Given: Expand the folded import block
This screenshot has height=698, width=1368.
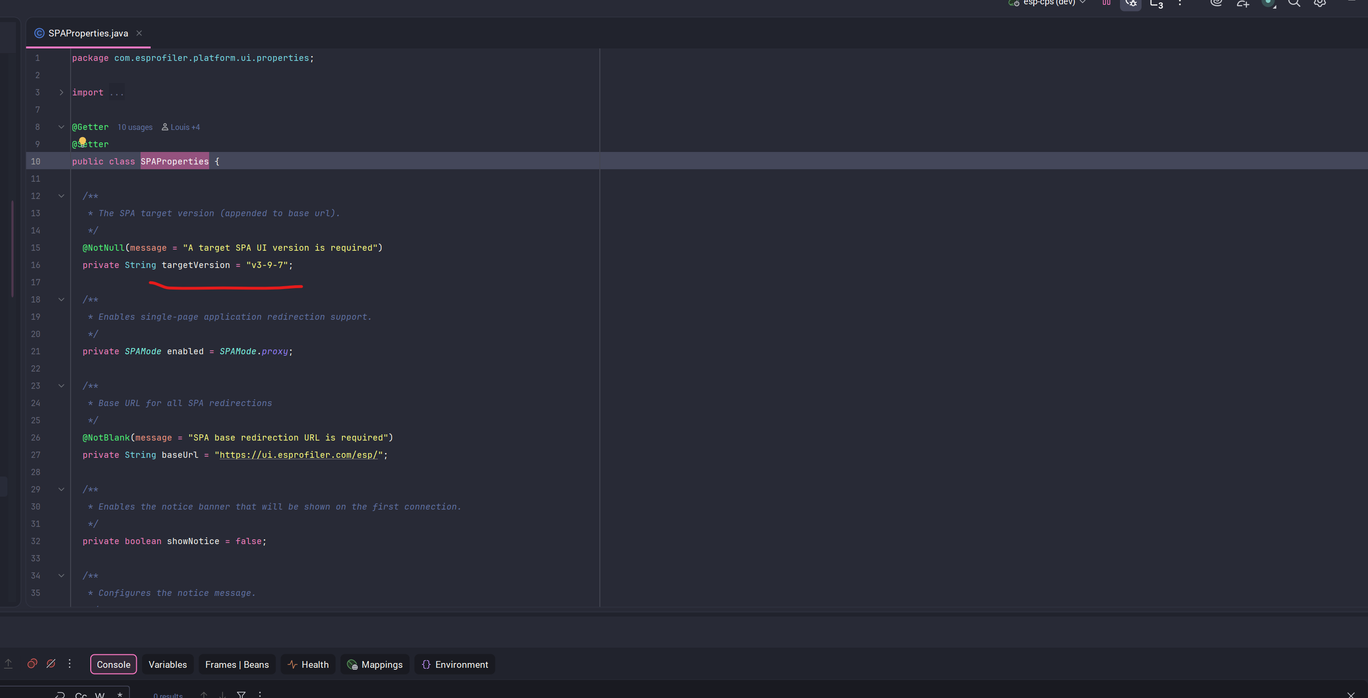Looking at the screenshot, I should tap(61, 93).
